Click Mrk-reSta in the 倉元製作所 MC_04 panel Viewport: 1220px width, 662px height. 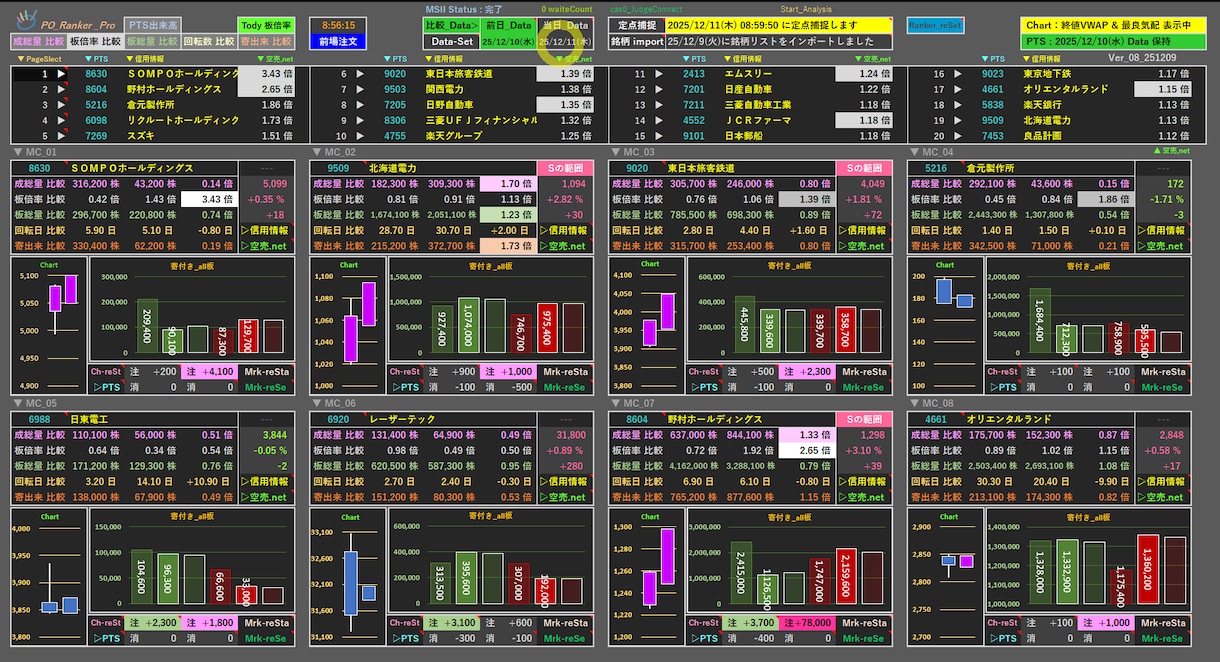(x=1162, y=371)
